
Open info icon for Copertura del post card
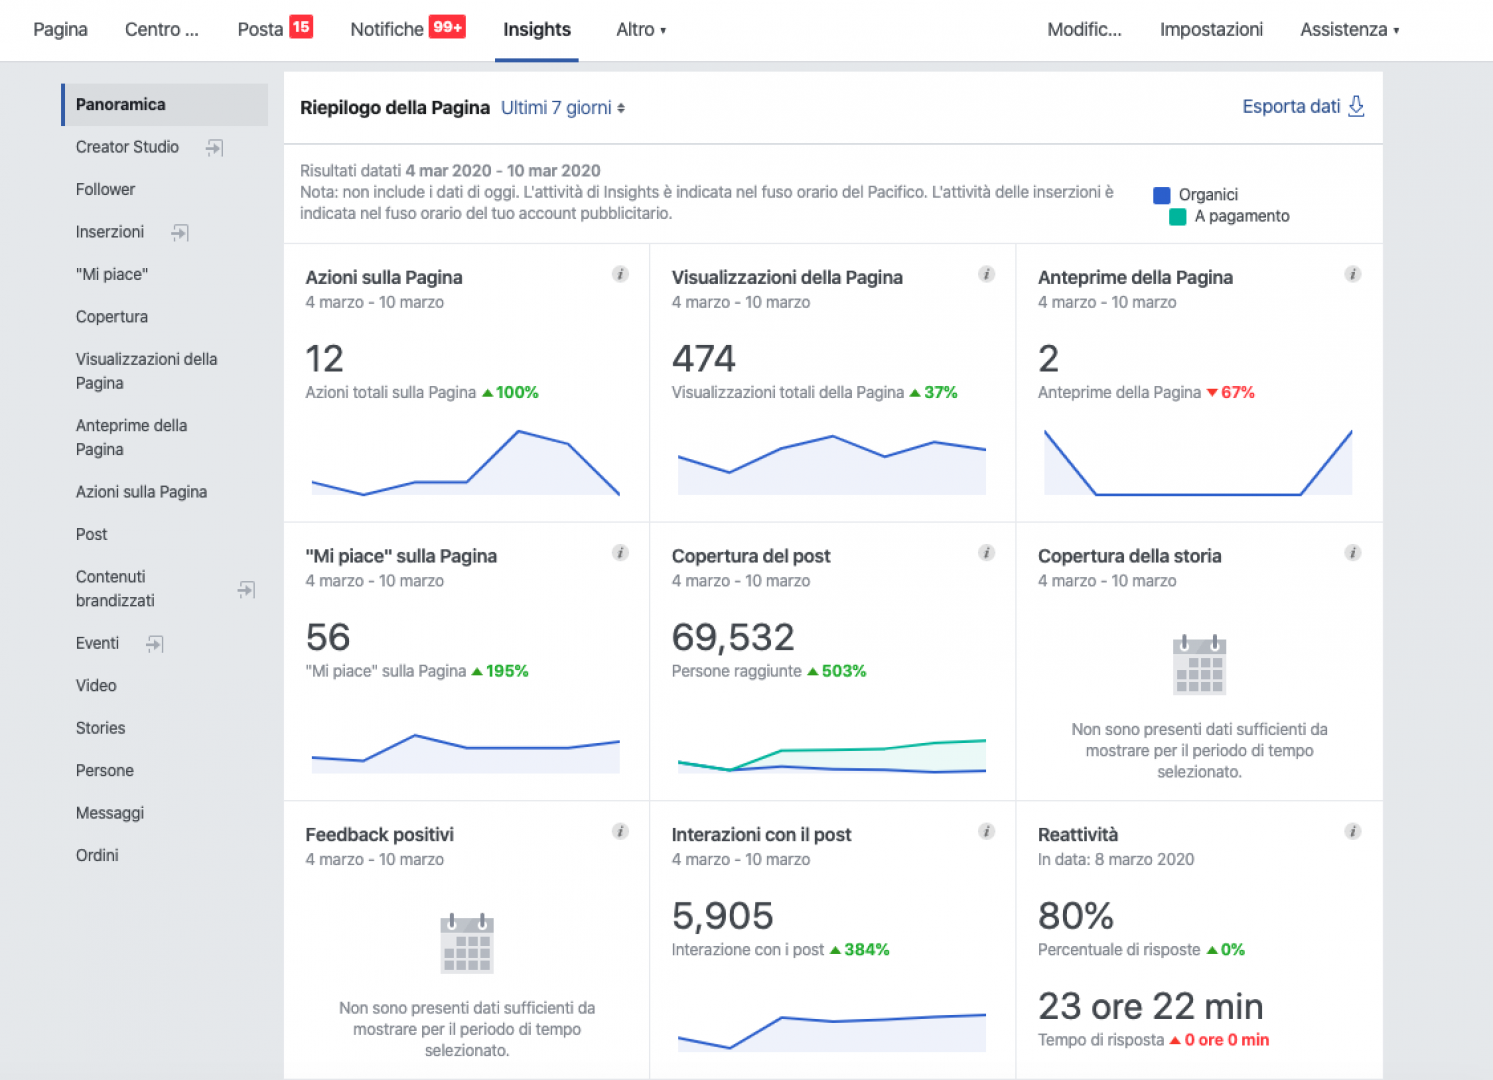(x=986, y=553)
